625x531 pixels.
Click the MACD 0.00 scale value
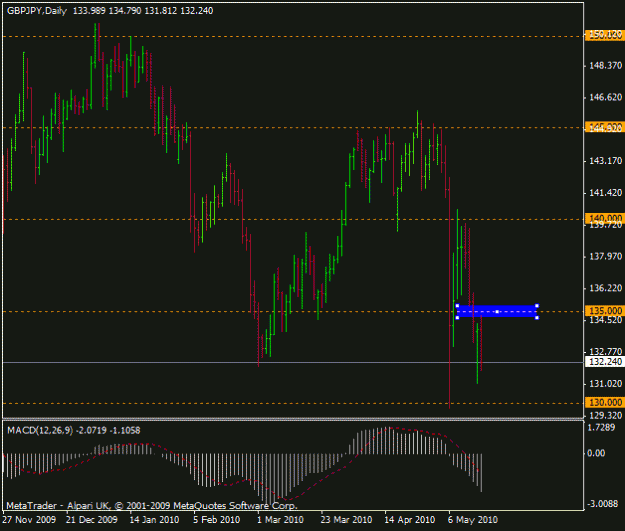tap(596, 453)
